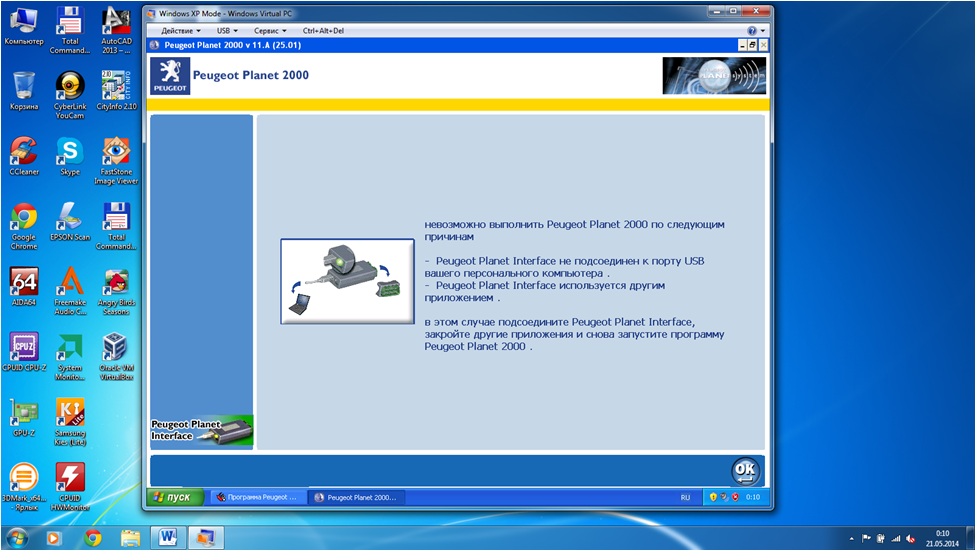Expand the USB dropdown menu

point(227,31)
